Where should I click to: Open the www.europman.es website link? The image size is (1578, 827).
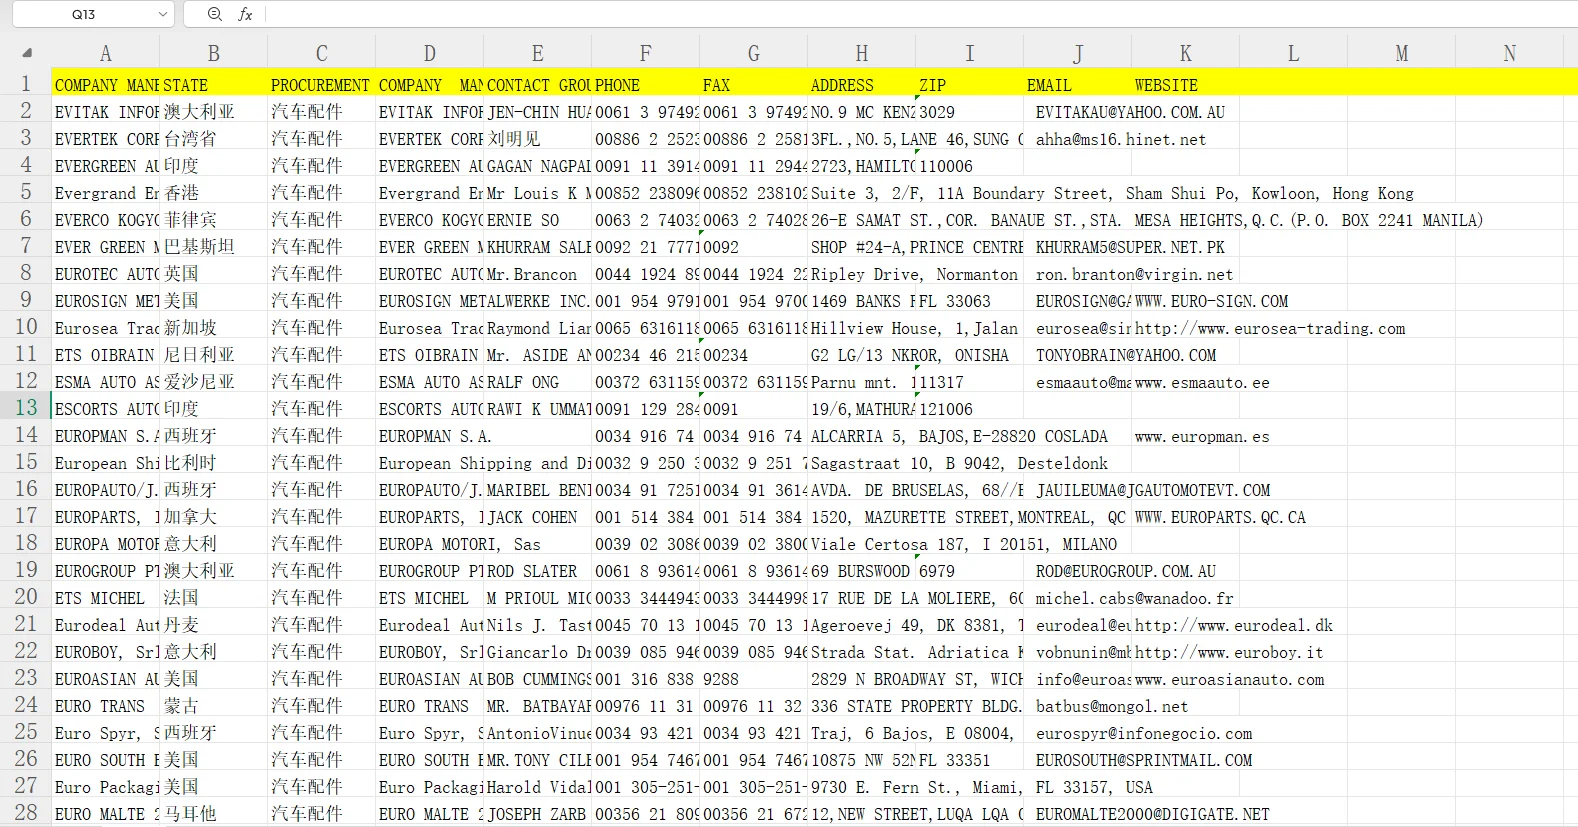(1202, 436)
